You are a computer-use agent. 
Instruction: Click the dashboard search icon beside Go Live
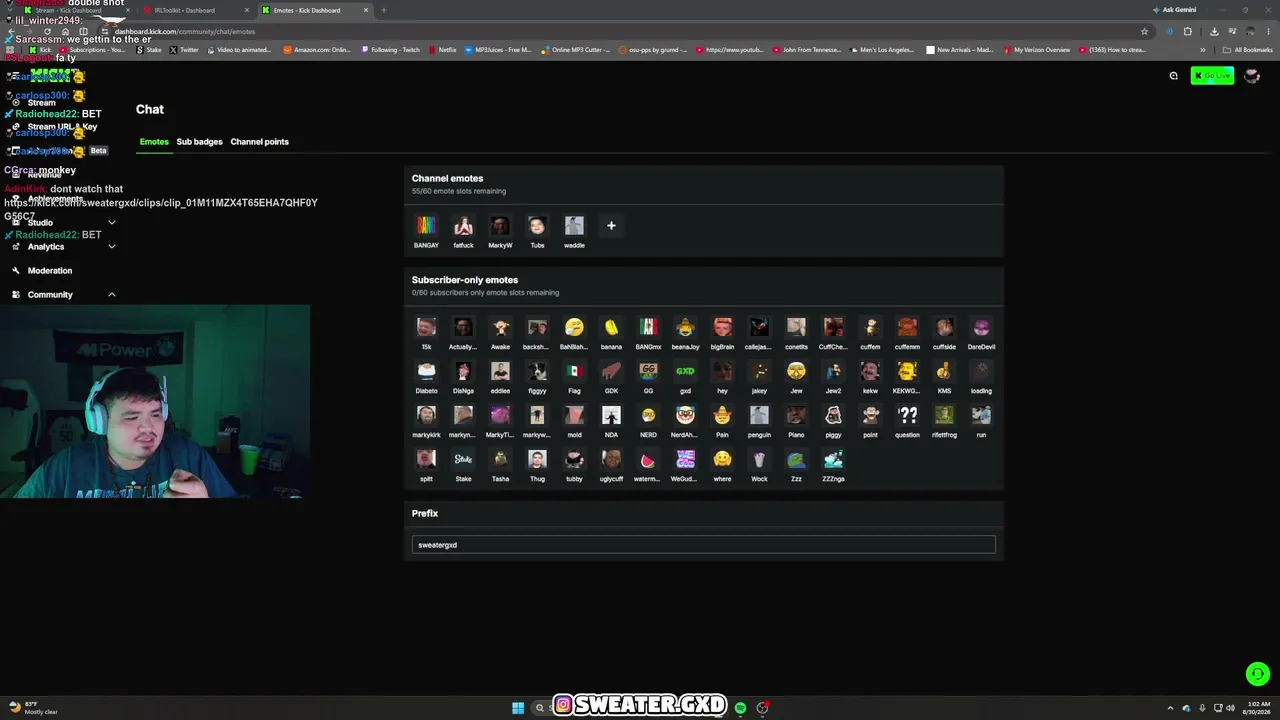click(x=1174, y=76)
